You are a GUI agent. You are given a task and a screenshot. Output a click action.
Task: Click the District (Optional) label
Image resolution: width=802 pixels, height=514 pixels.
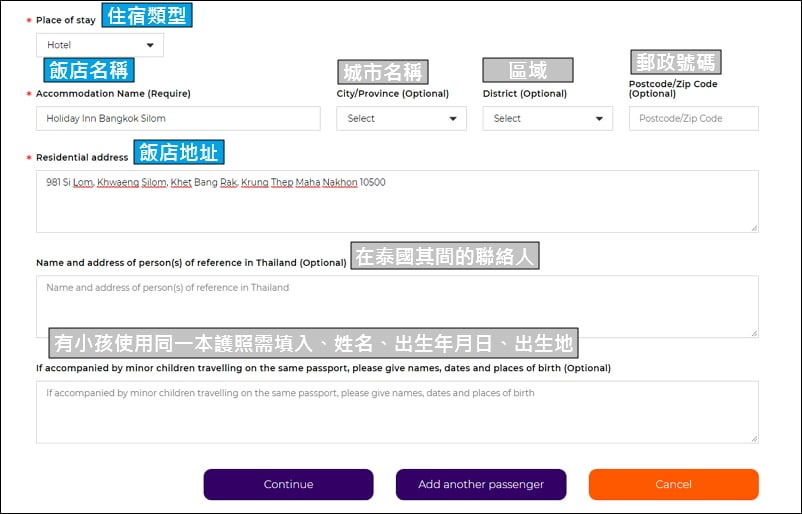coord(525,94)
